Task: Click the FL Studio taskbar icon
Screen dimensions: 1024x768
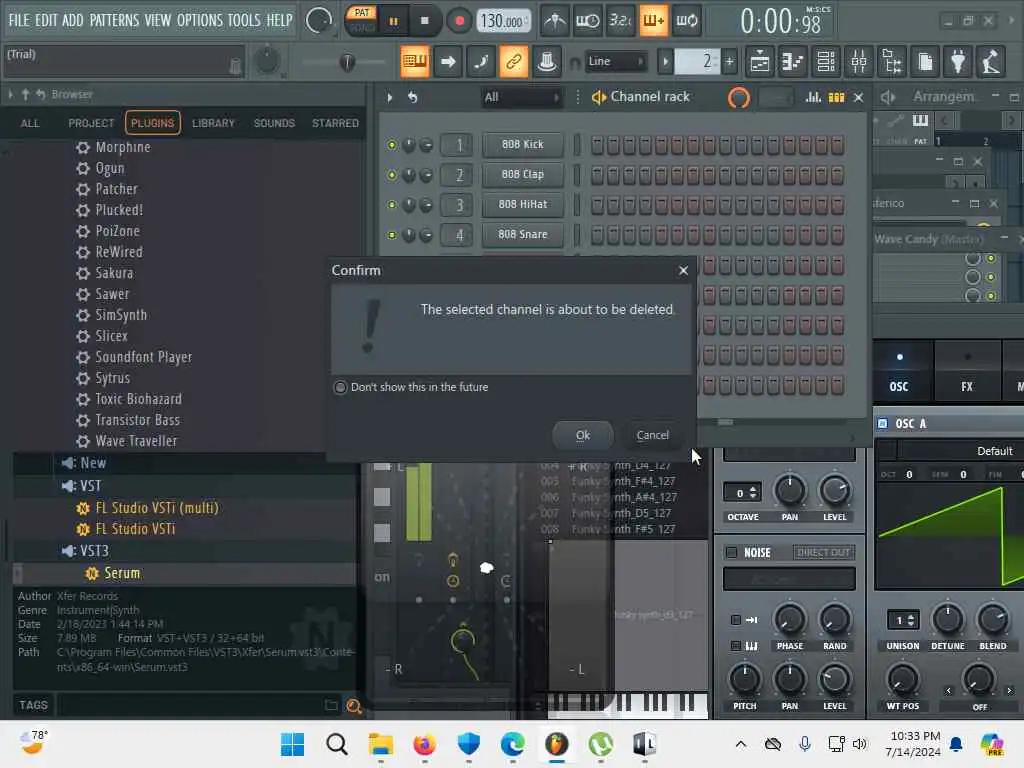Action: pos(556,744)
